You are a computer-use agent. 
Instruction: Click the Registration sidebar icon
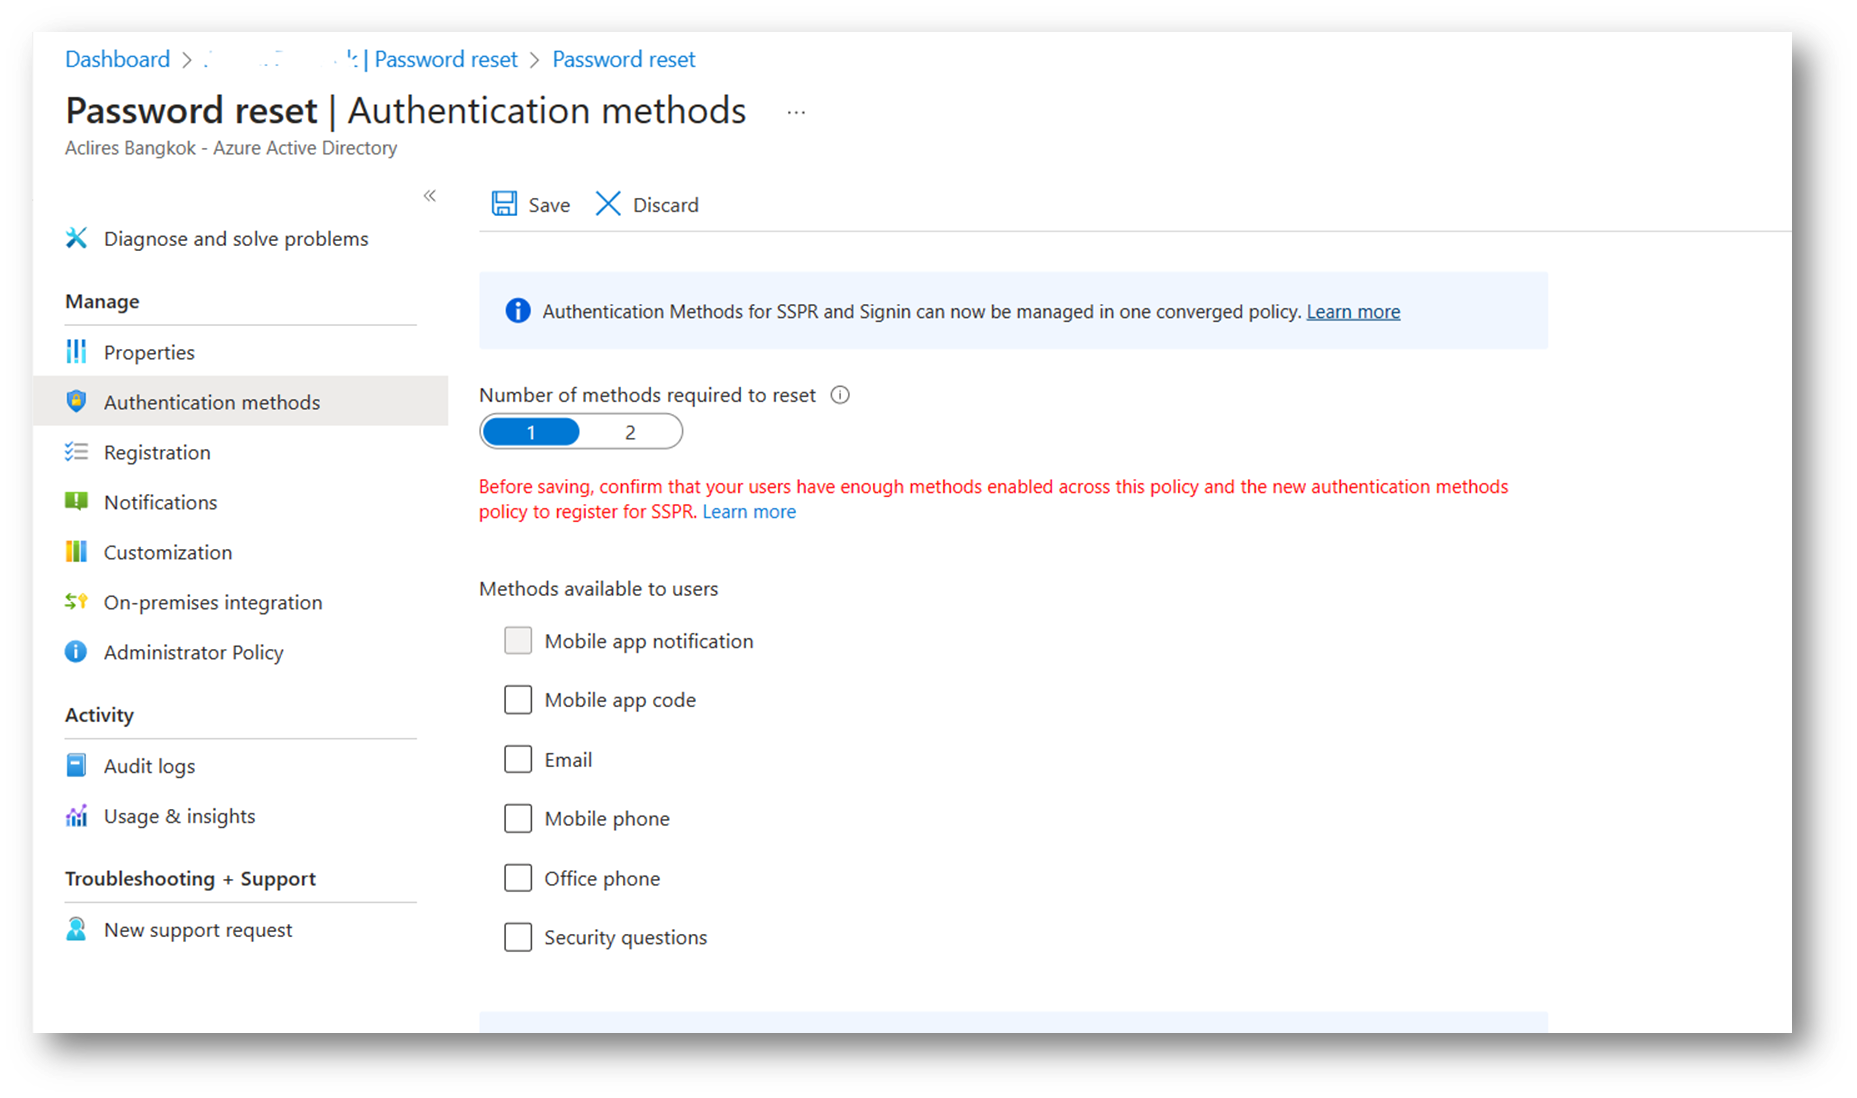pos(76,451)
